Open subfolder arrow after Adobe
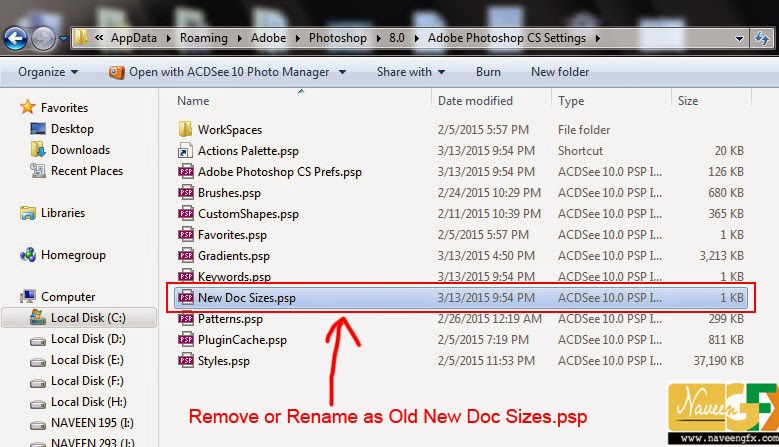Image resolution: width=779 pixels, height=447 pixels. 298,38
